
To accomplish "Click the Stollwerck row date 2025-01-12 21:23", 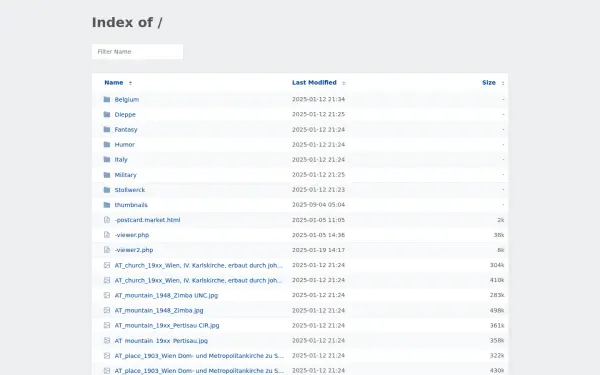I will [x=318, y=190].
